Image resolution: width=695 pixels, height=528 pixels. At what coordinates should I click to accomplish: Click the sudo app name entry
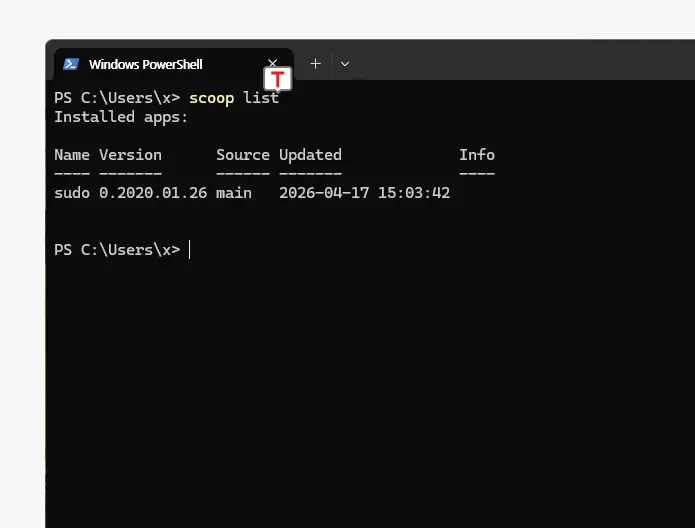pyautogui.click(x=72, y=193)
